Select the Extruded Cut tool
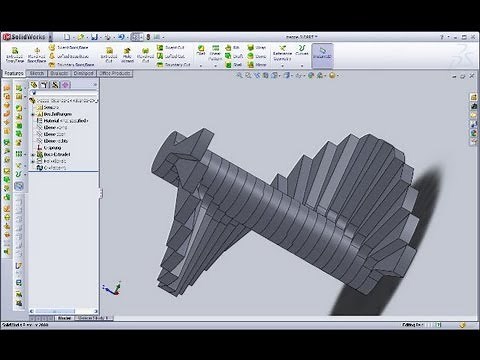The width and height of the screenshot is (480, 360). tap(109, 55)
